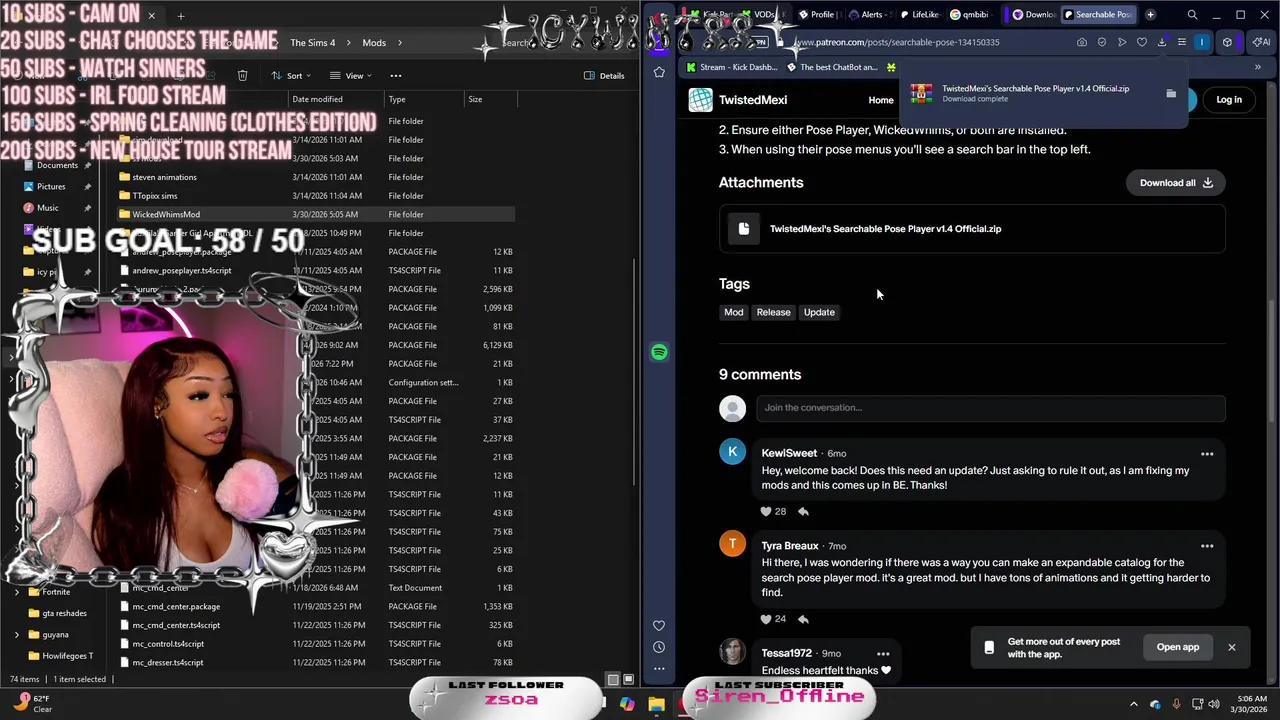Reply to Tyra Breaux's comment

click(803, 619)
